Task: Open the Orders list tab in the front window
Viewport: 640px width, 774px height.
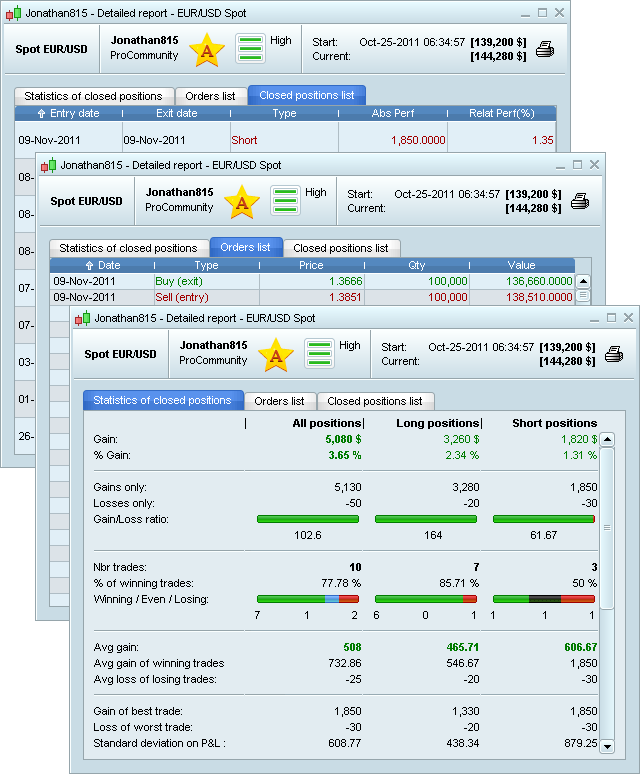Action: 279,401
